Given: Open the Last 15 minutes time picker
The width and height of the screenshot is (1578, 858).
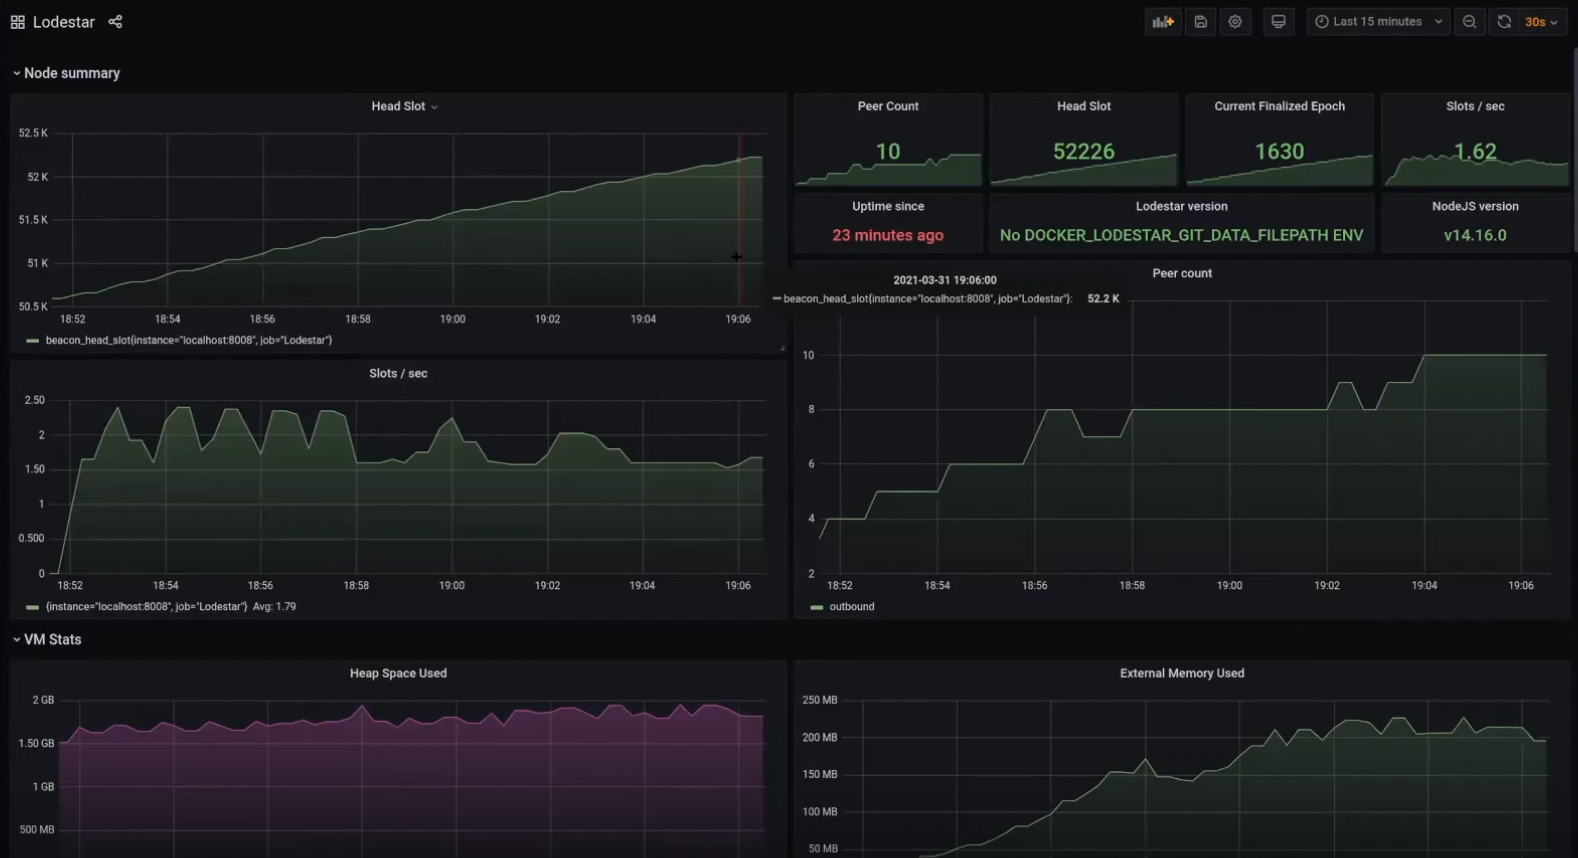Looking at the screenshot, I should pos(1378,22).
